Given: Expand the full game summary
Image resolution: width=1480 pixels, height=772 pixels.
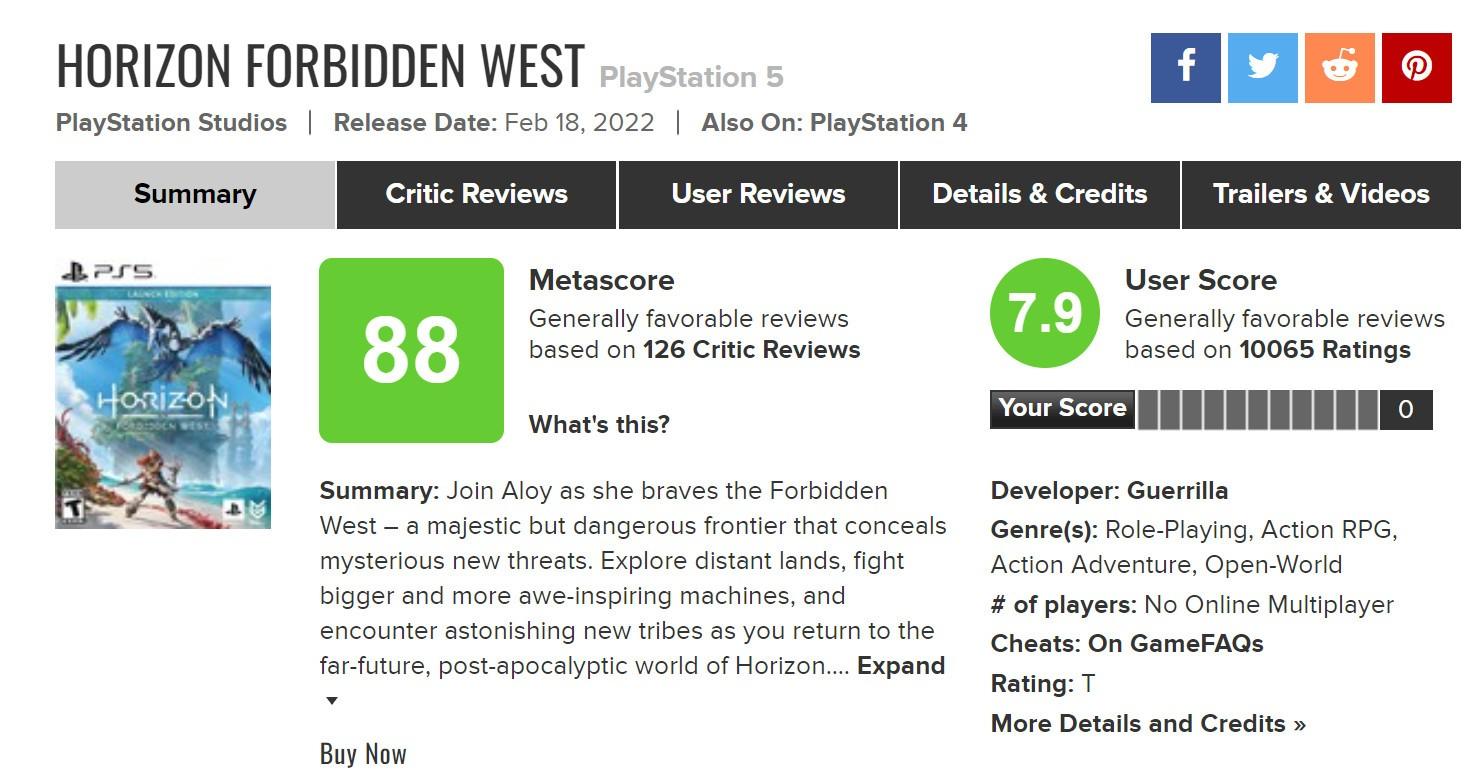Looking at the screenshot, I should tap(900, 666).
